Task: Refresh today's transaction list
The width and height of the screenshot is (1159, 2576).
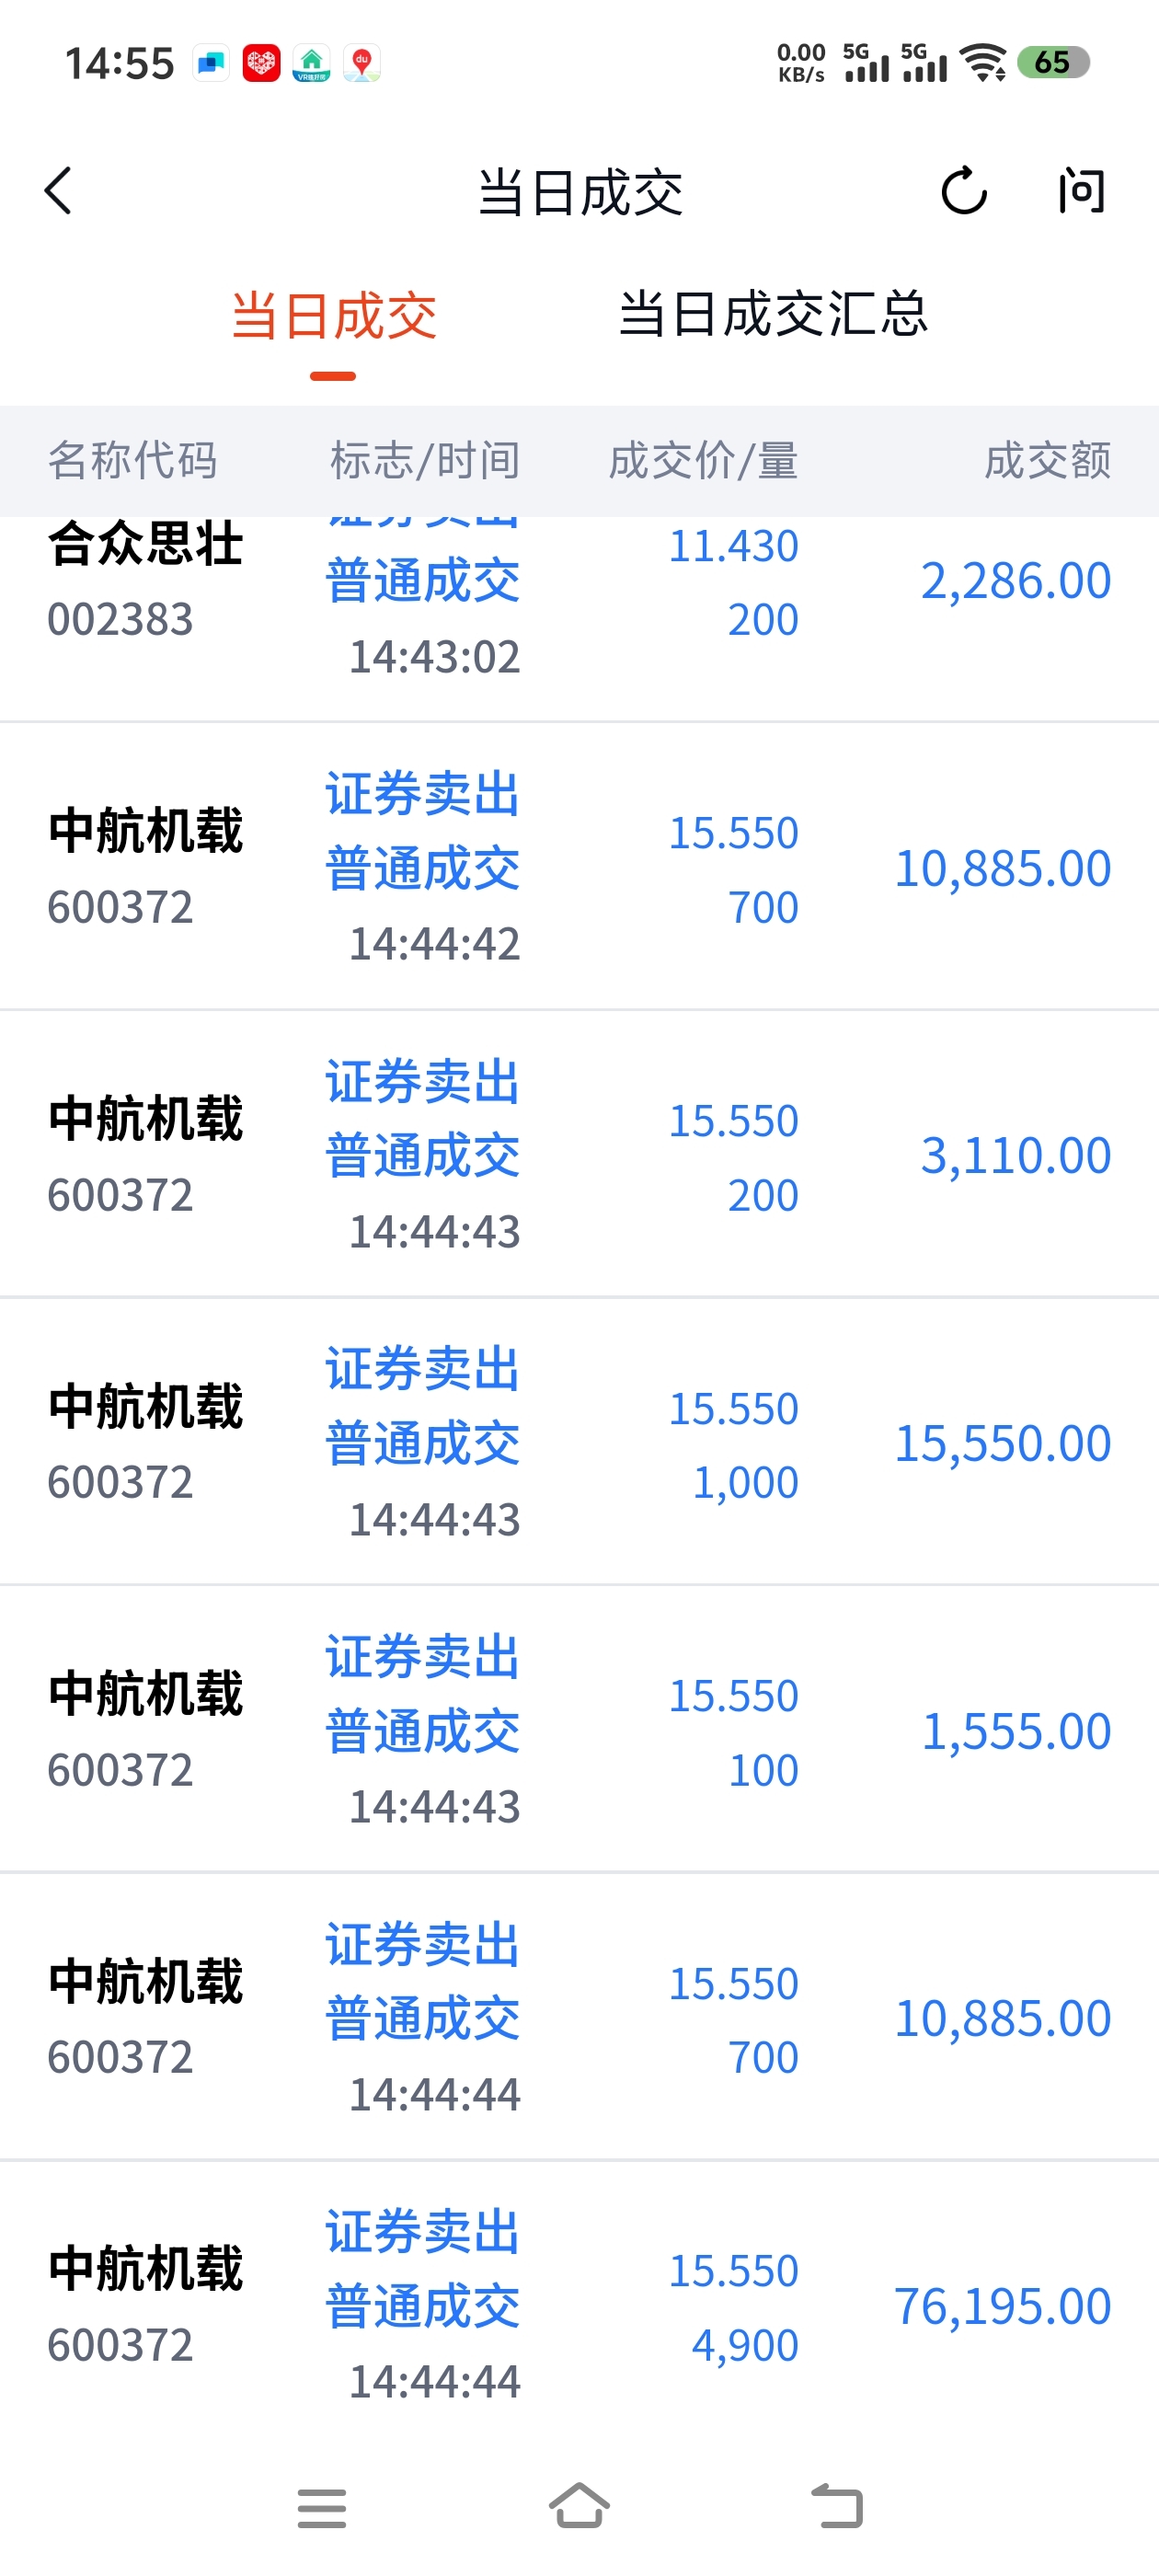Action: (x=963, y=190)
